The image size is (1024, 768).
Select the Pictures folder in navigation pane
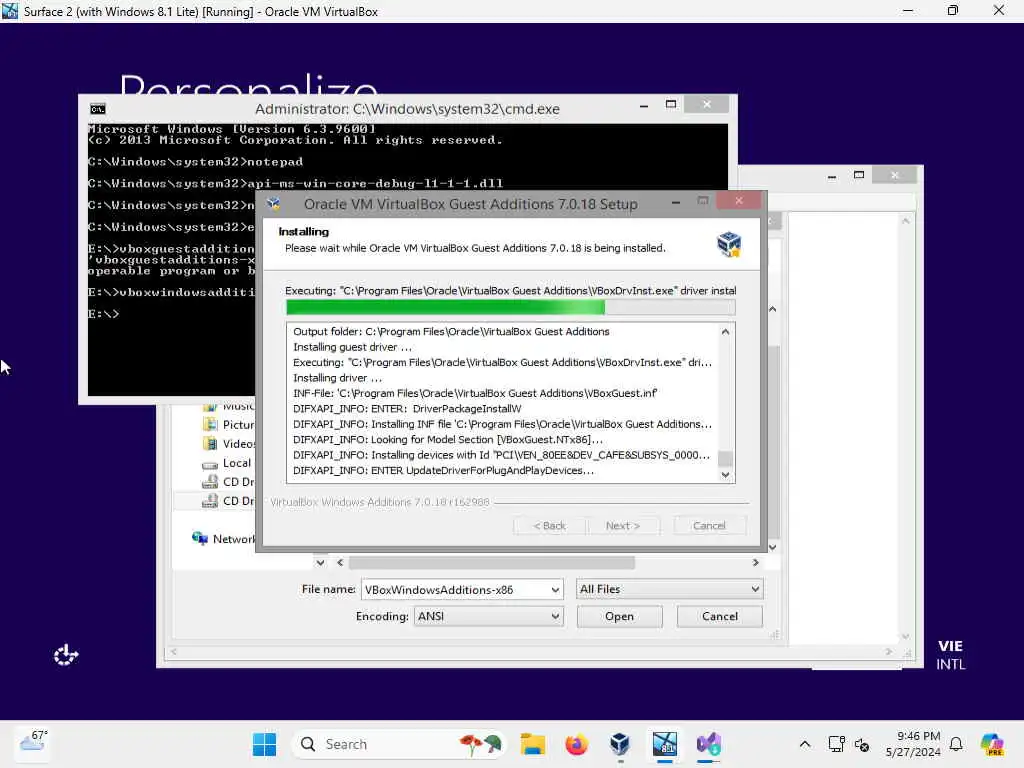[229, 424]
